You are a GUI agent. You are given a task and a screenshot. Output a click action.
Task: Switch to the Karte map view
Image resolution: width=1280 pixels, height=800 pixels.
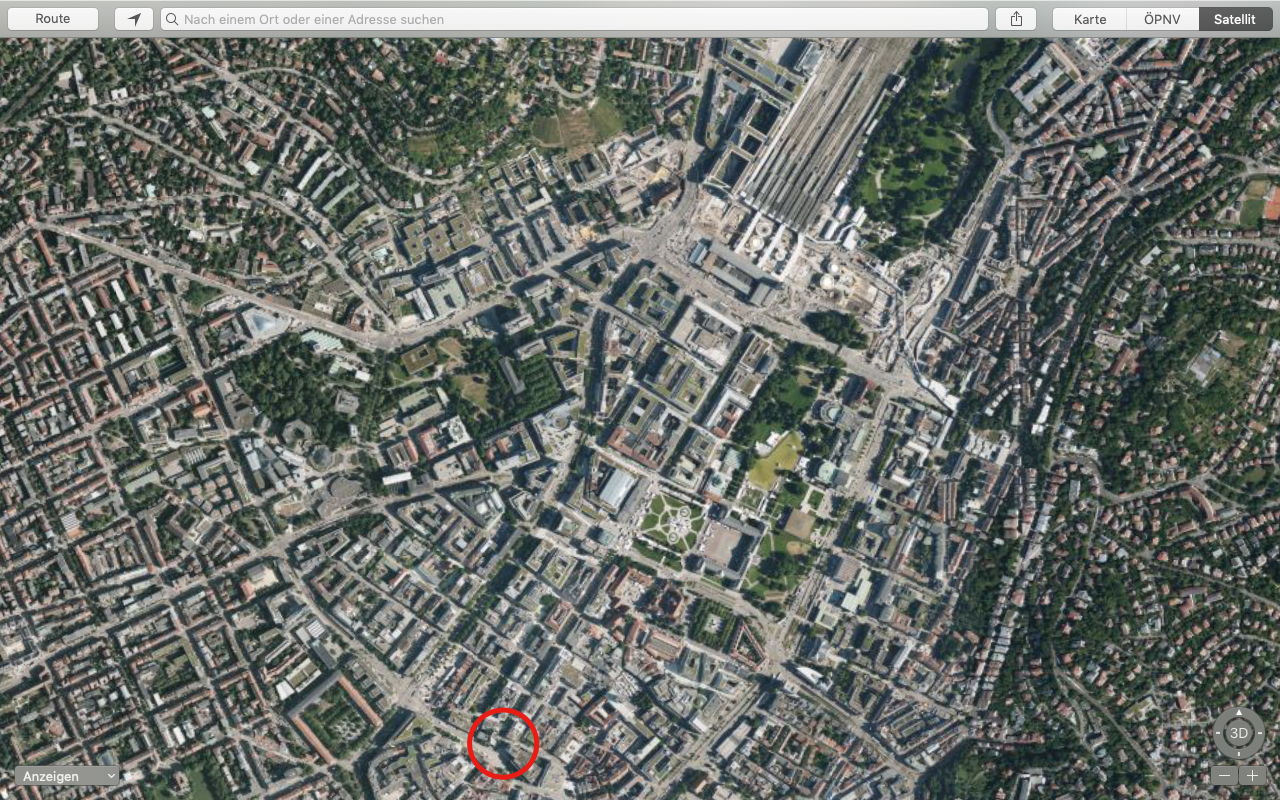tap(1090, 19)
